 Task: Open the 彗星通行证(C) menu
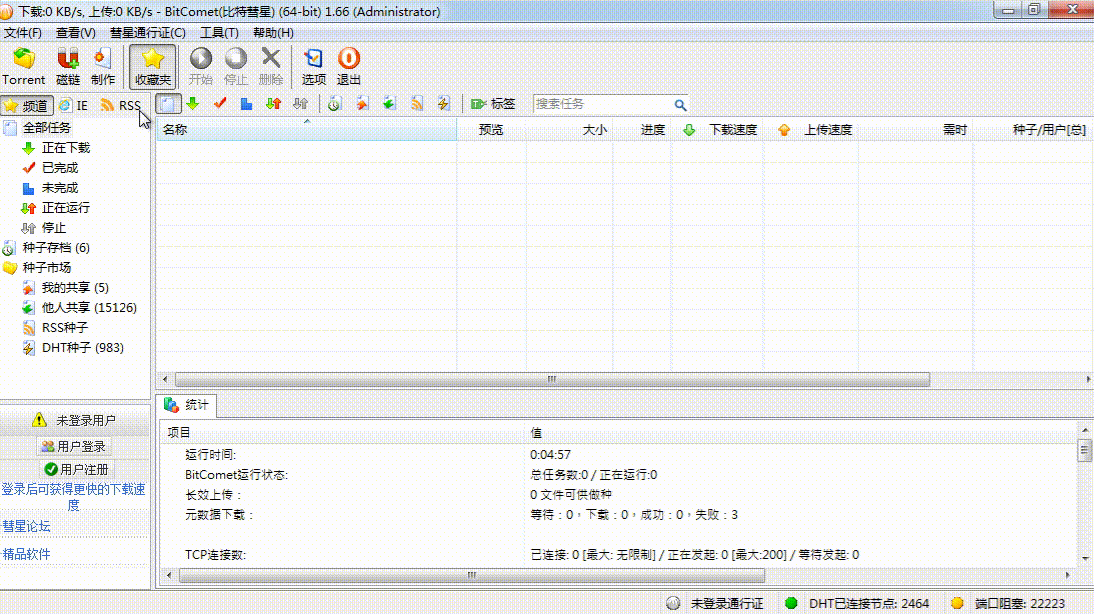tap(147, 33)
